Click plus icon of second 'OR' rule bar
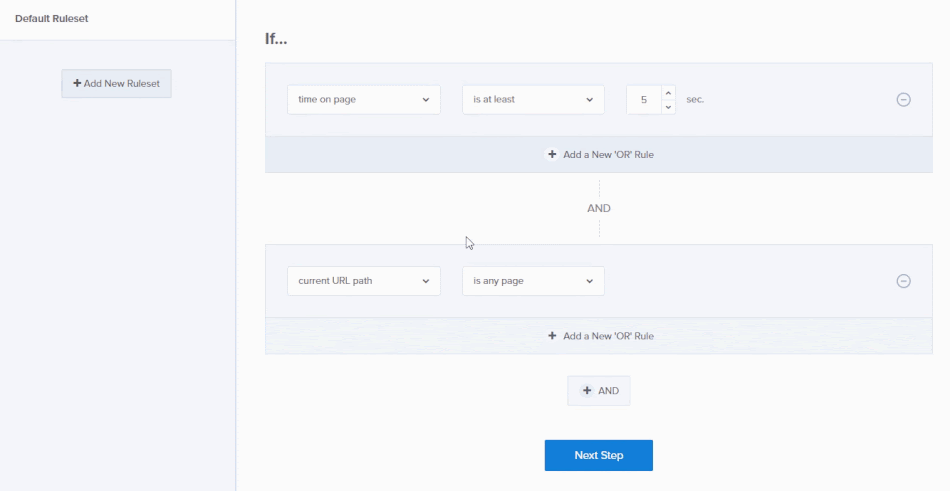Image resolution: width=950 pixels, height=491 pixels. click(x=552, y=336)
